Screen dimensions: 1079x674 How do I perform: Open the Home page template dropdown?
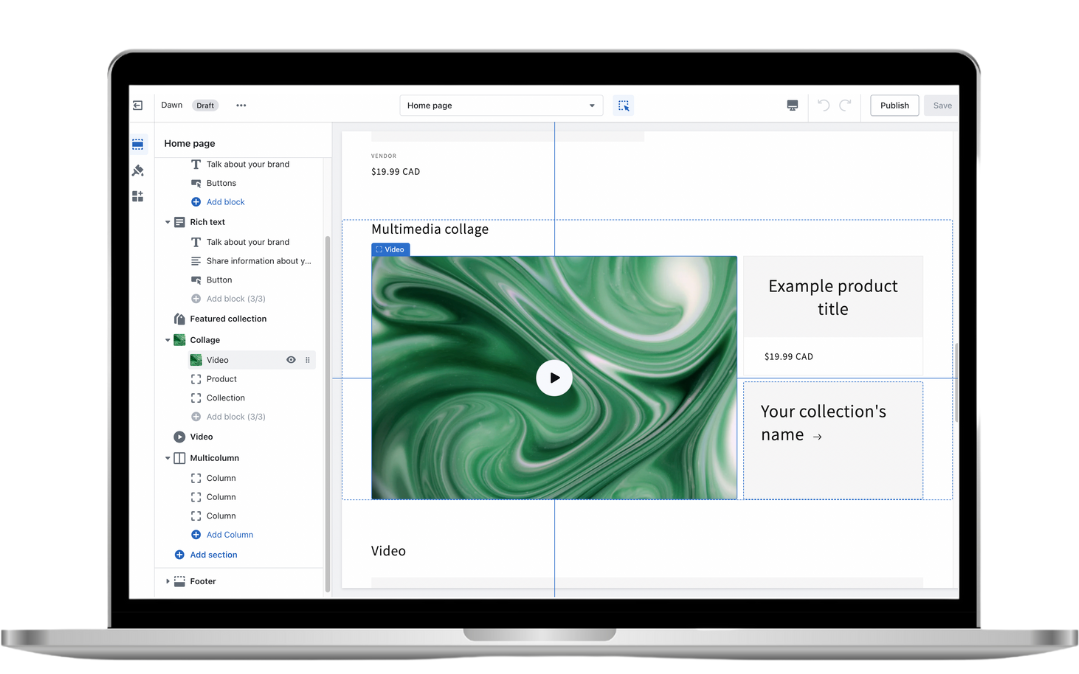tap(501, 105)
